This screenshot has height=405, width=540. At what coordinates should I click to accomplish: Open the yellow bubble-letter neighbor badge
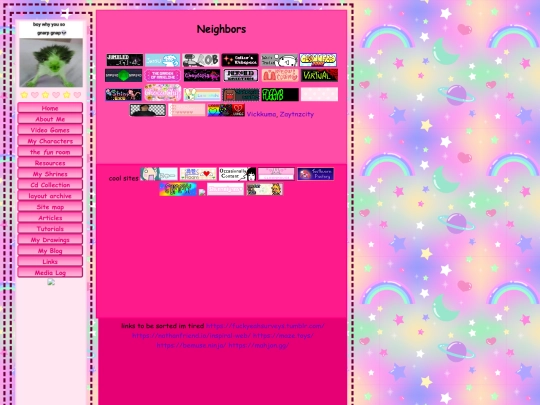point(318,60)
